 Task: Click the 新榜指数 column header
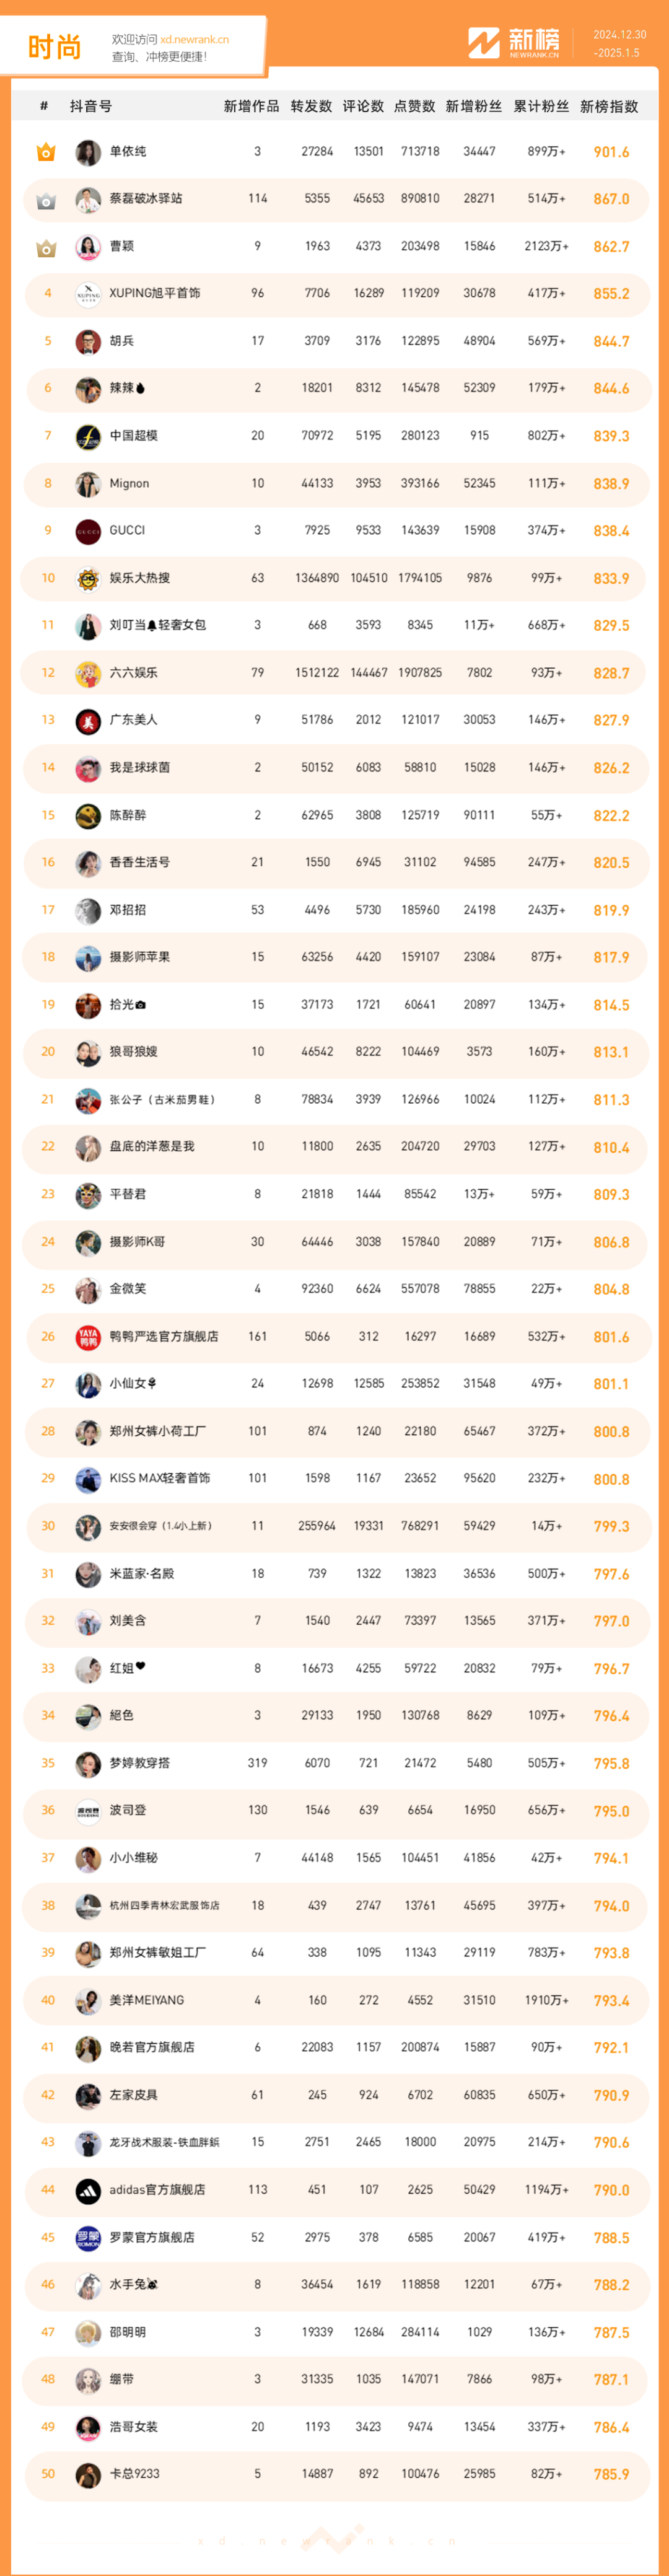click(x=609, y=106)
